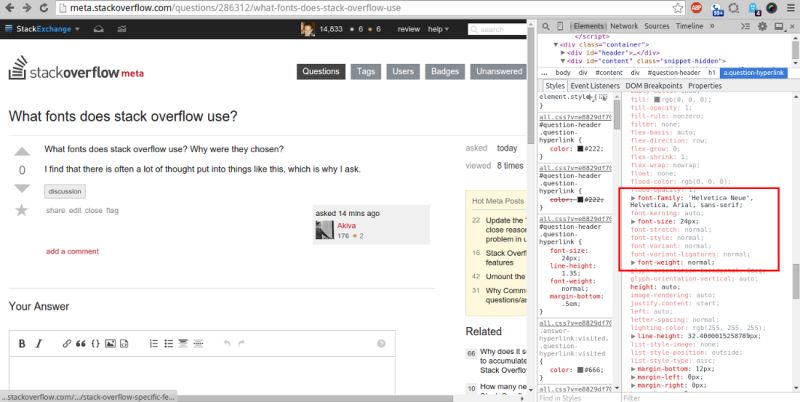Go back with the browser back arrow
800x402 pixels.
[10, 8]
